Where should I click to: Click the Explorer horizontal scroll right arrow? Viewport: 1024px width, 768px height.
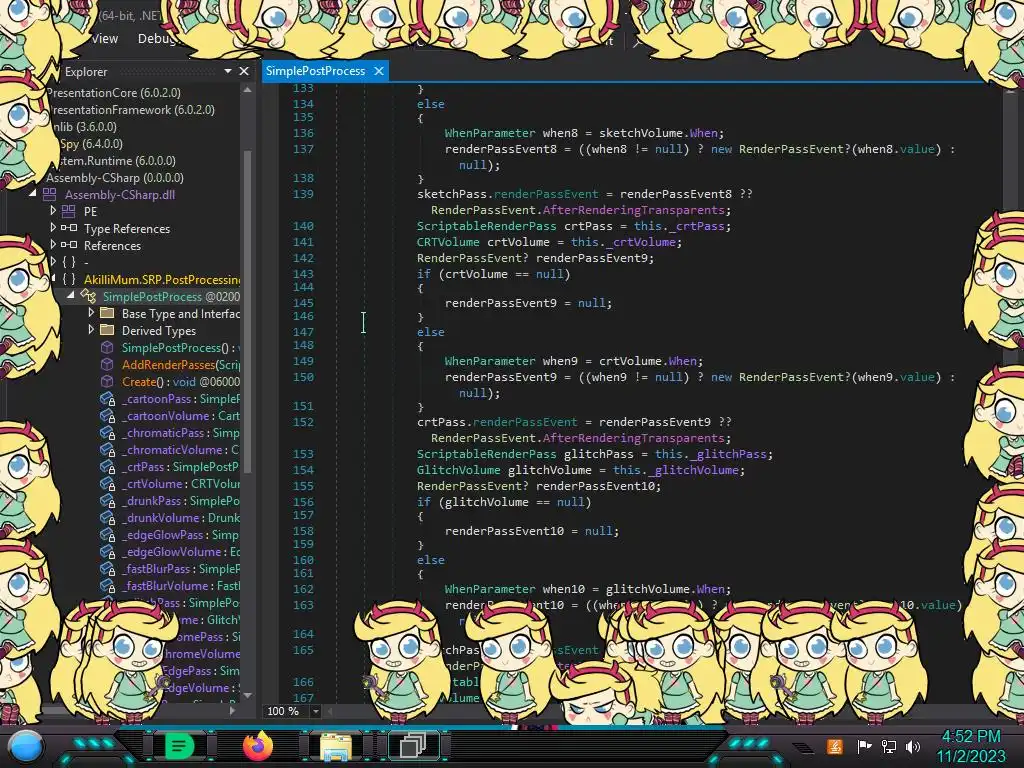233,710
